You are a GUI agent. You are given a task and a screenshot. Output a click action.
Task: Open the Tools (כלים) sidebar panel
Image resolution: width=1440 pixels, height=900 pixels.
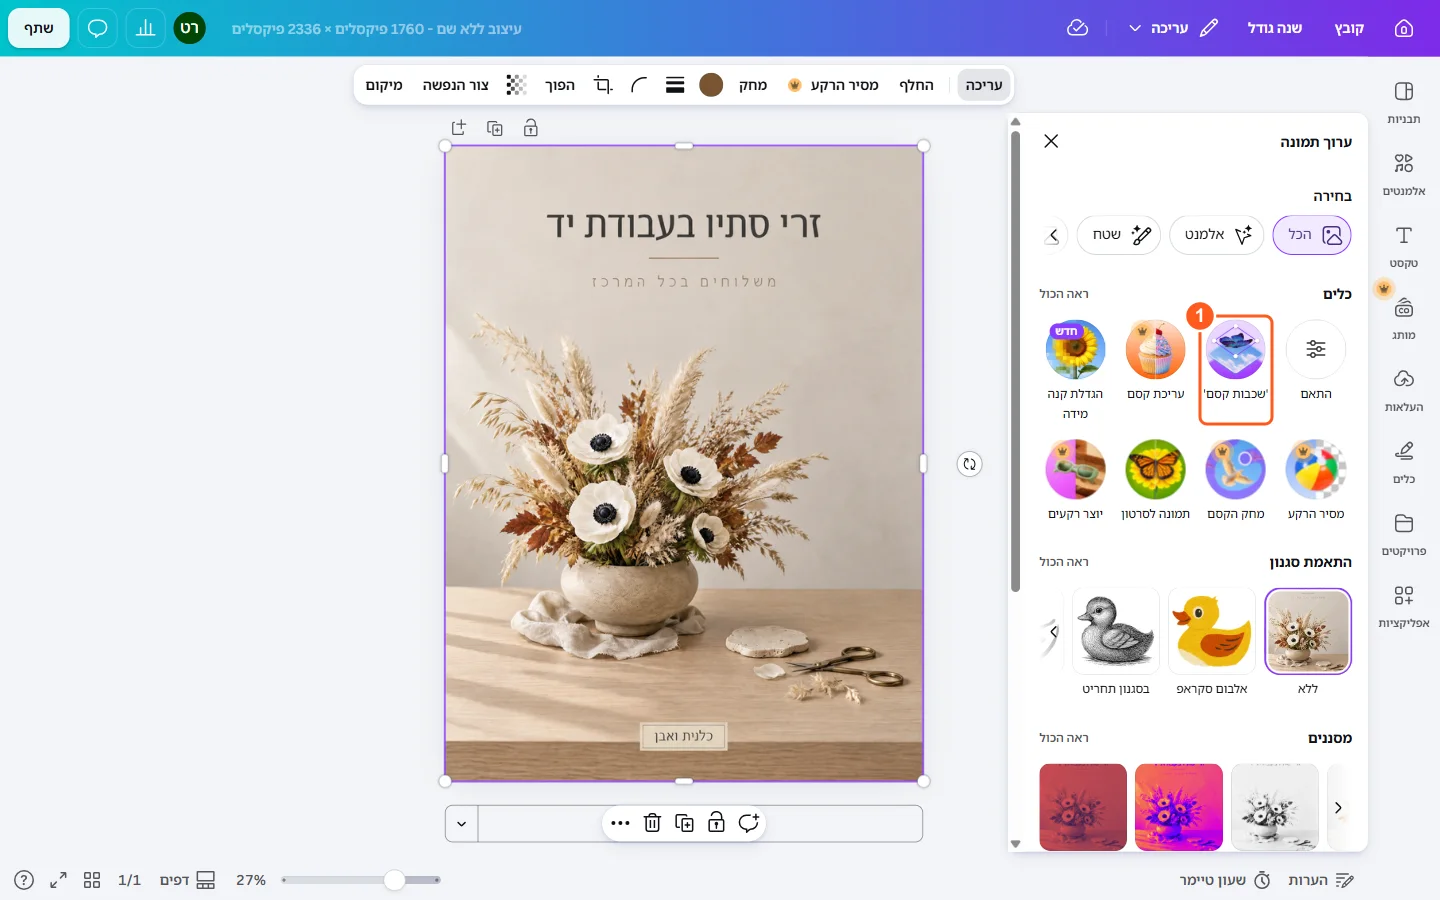click(x=1404, y=463)
